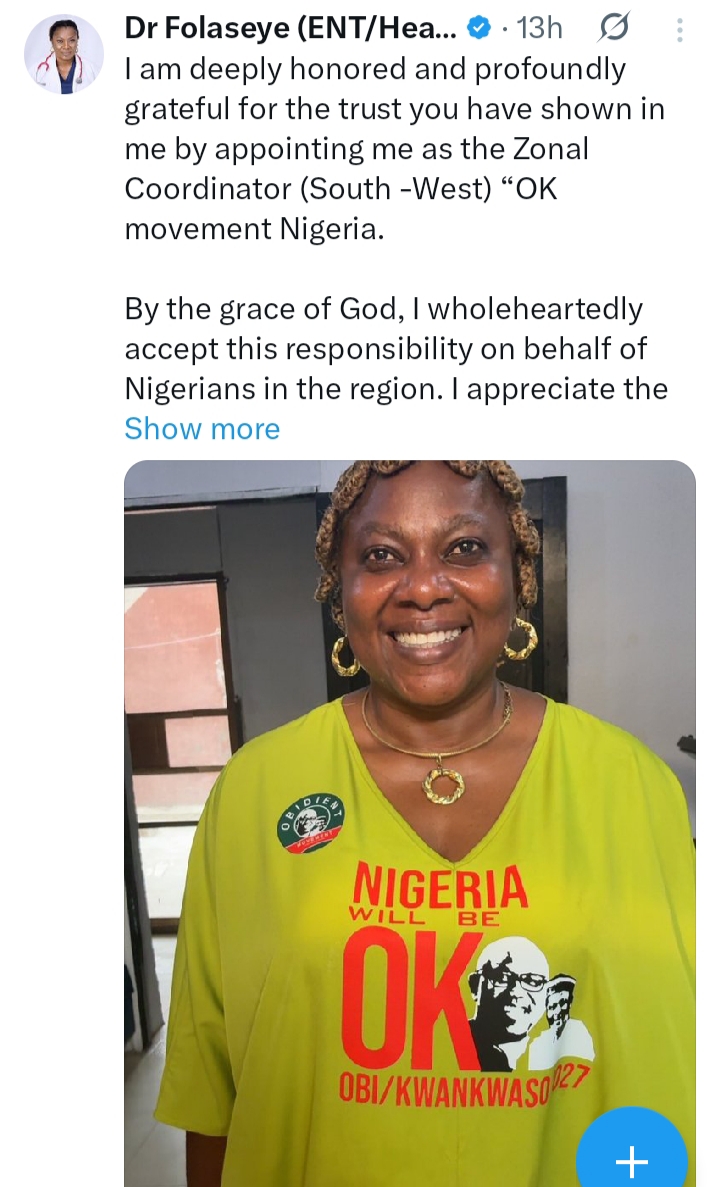Click the large red OK letters
The height and width of the screenshot is (1187, 720).
pyautogui.click(x=406, y=990)
